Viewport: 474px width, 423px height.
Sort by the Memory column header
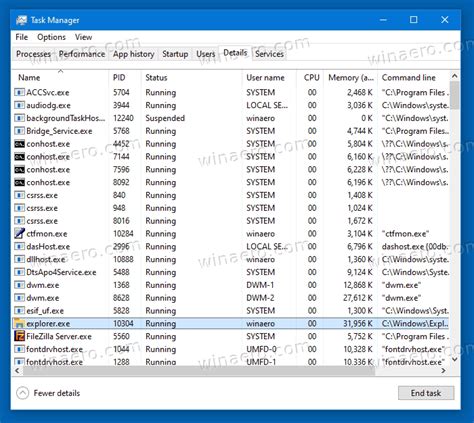351,78
